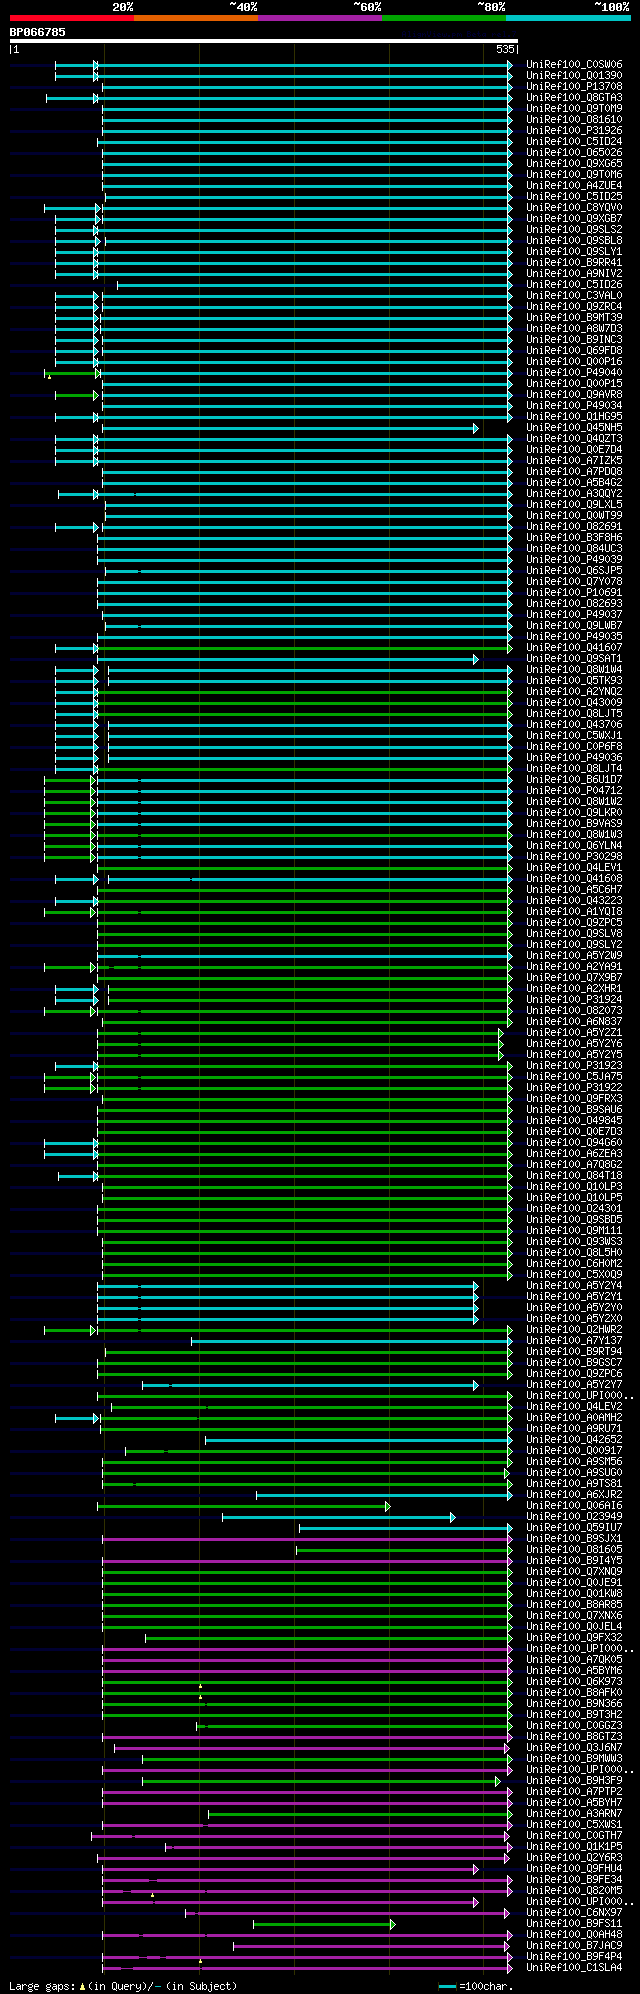Click the label UniRef100_B9SAU6
This screenshot has width=640, height=1994.
574,1110
